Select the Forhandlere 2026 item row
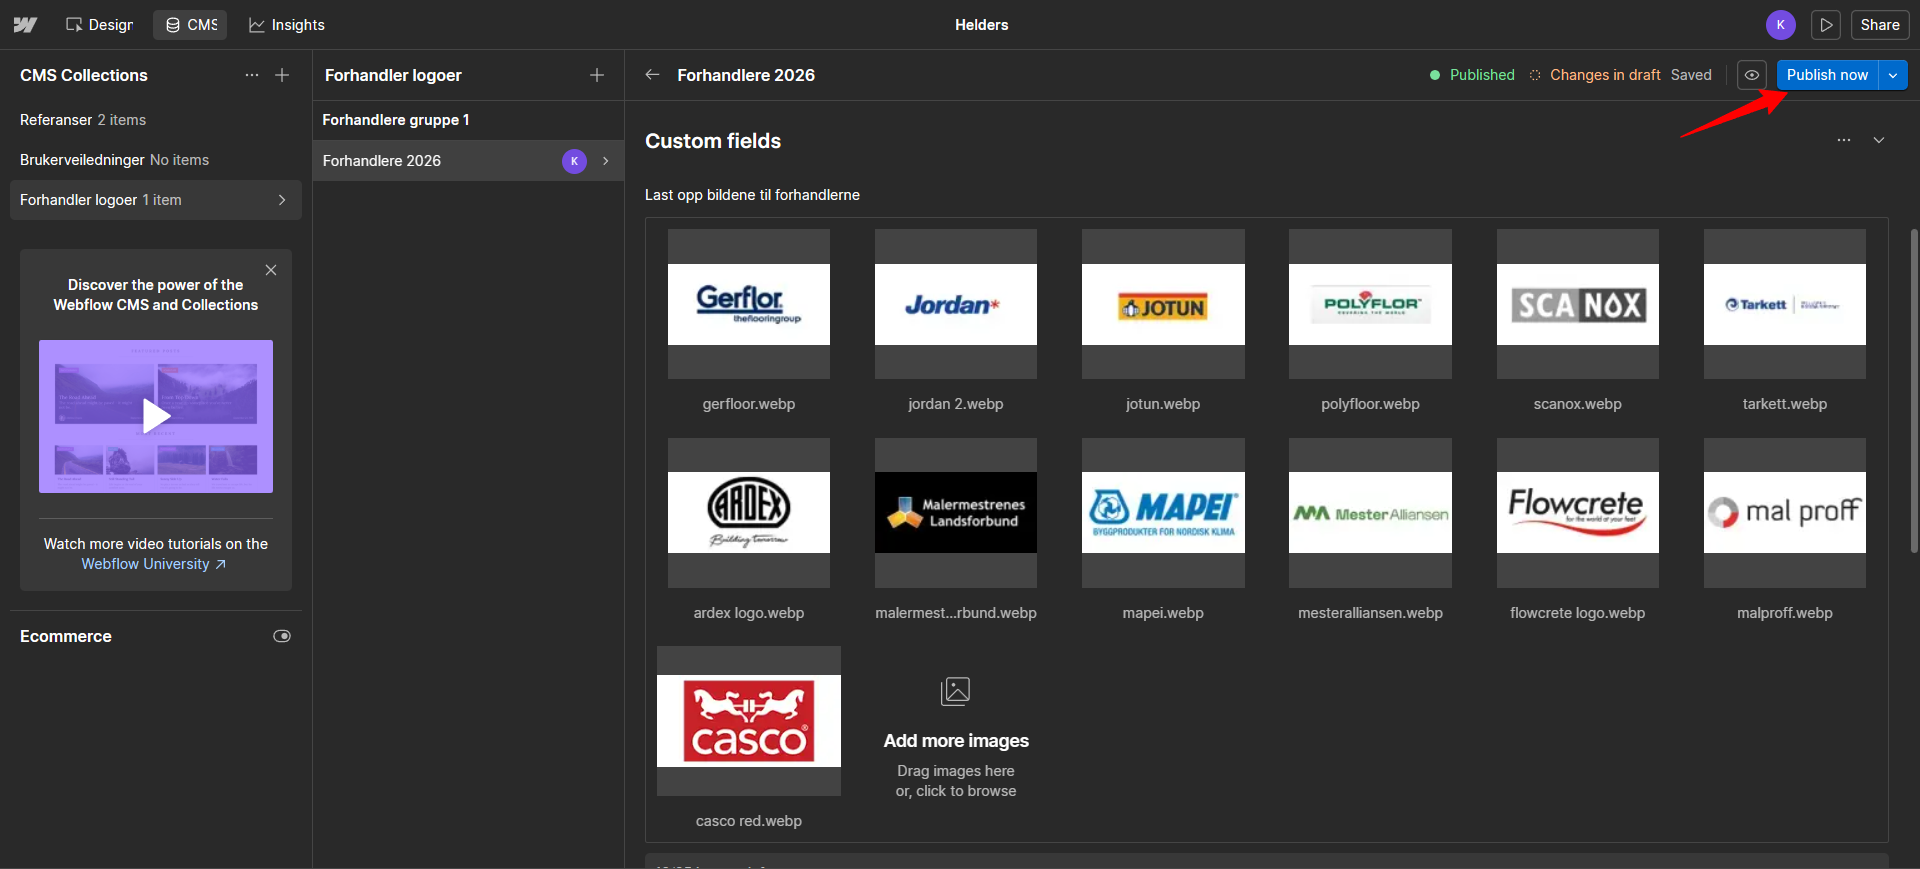Image resolution: width=1920 pixels, height=869 pixels. [x=468, y=161]
